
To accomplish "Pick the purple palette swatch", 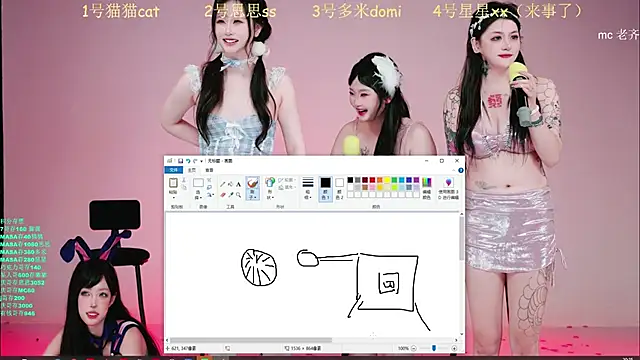I will (x=416, y=180).
